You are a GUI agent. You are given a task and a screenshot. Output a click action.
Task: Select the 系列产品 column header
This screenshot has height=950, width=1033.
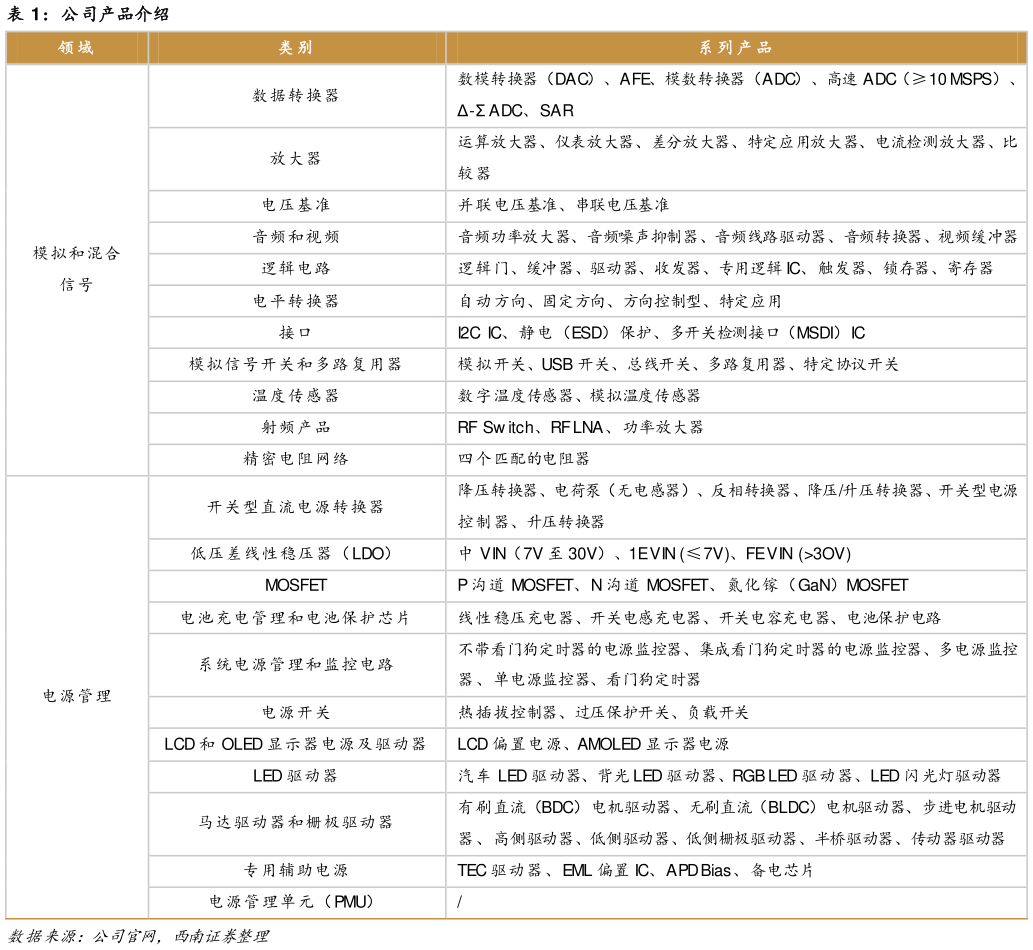click(x=737, y=47)
